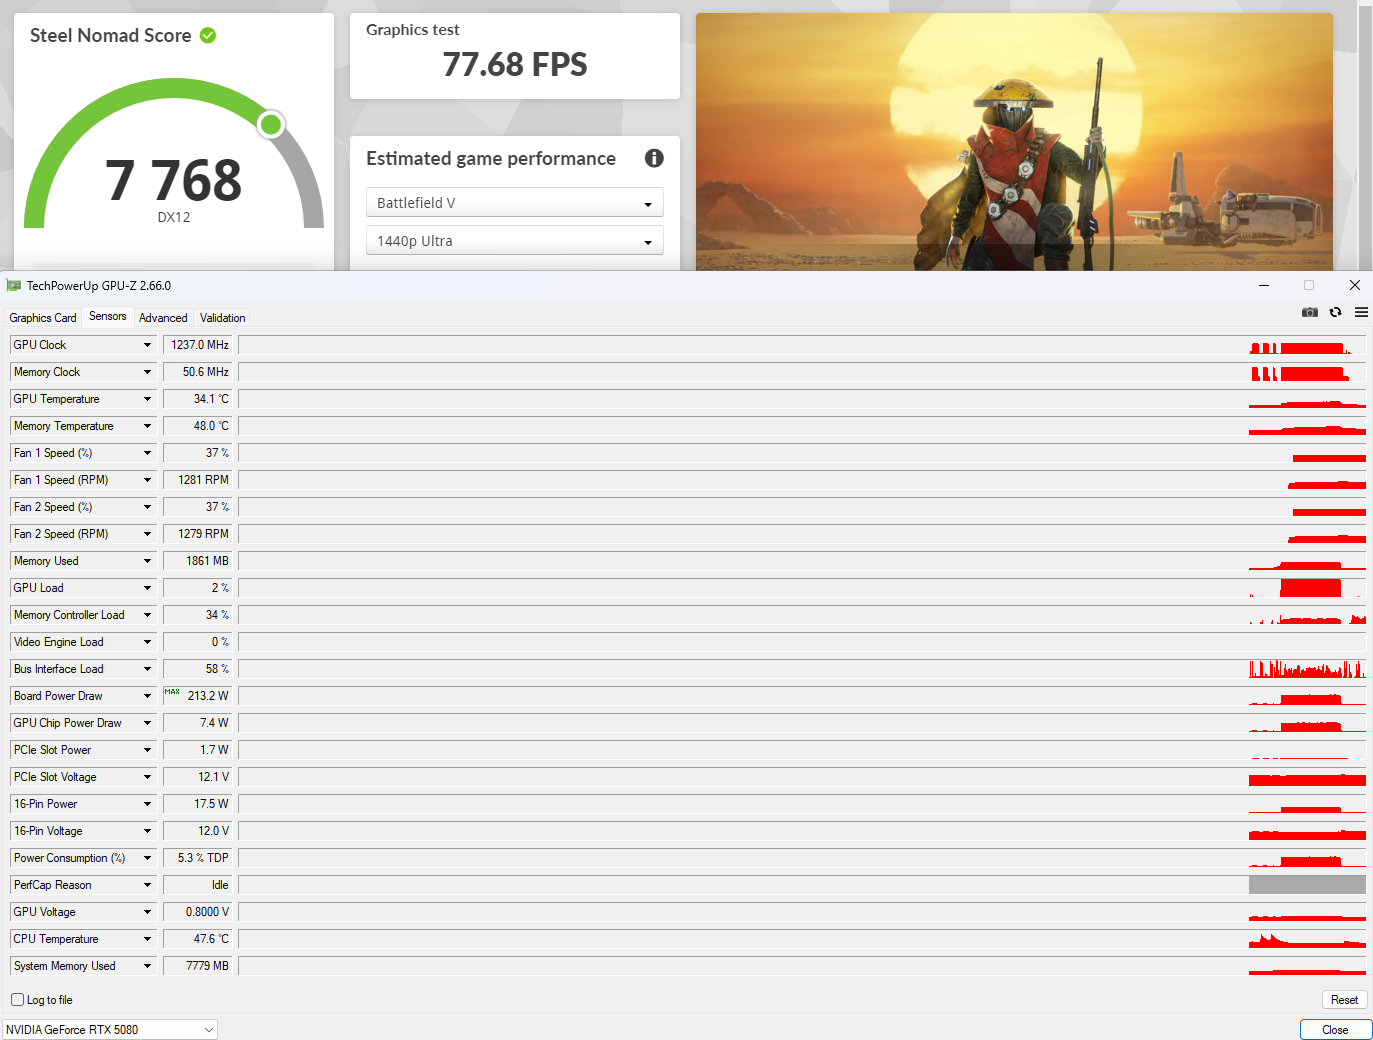The width and height of the screenshot is (1373, 1040).
Task: Switch to the Advanced tab
Action: coord(163,318)
